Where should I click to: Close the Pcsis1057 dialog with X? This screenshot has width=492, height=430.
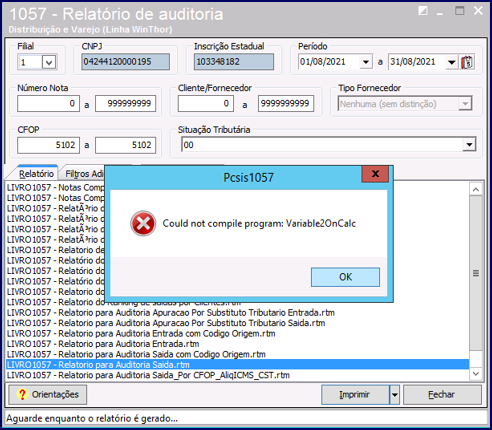pos(375,174)
